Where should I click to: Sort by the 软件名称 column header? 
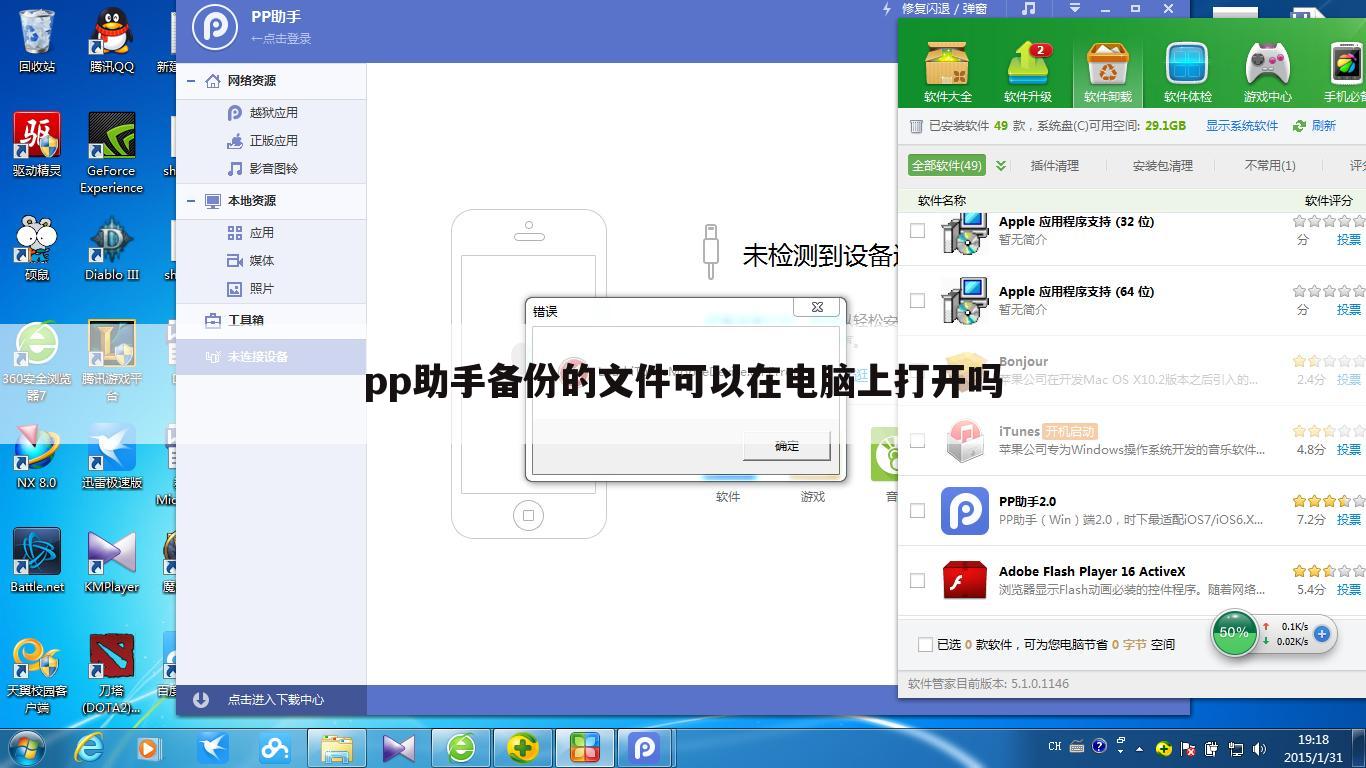point(942,201)
